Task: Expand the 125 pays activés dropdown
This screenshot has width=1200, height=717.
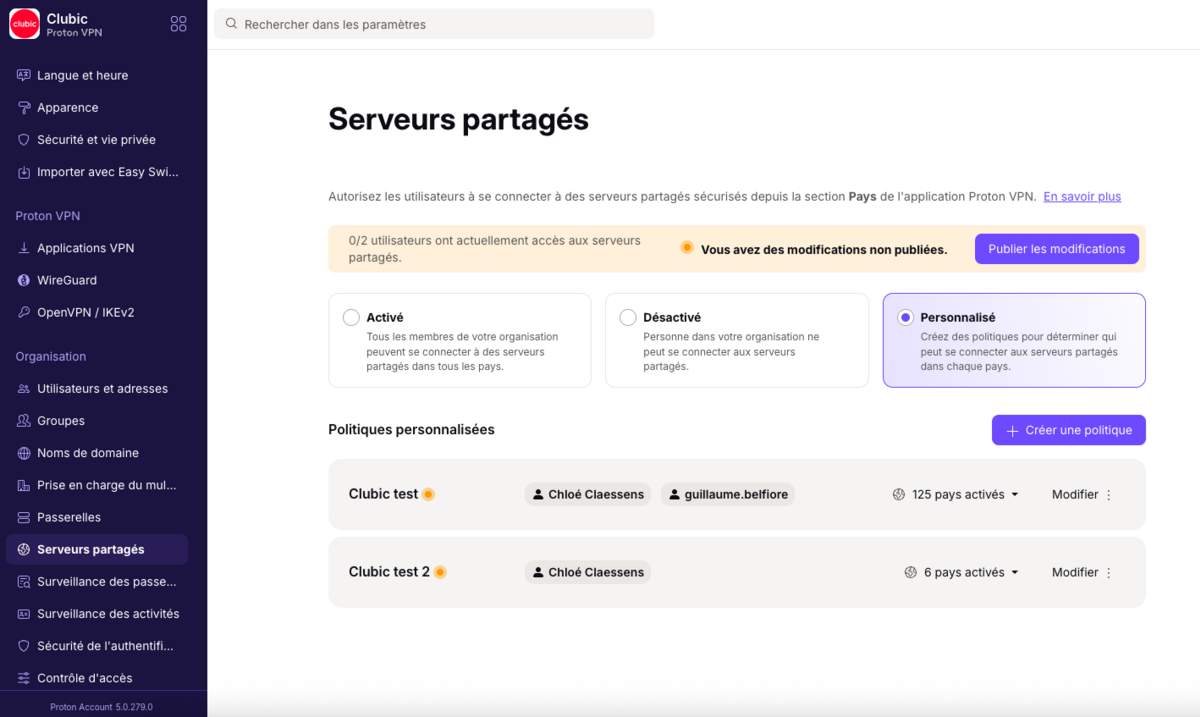Action: [956, 494]
